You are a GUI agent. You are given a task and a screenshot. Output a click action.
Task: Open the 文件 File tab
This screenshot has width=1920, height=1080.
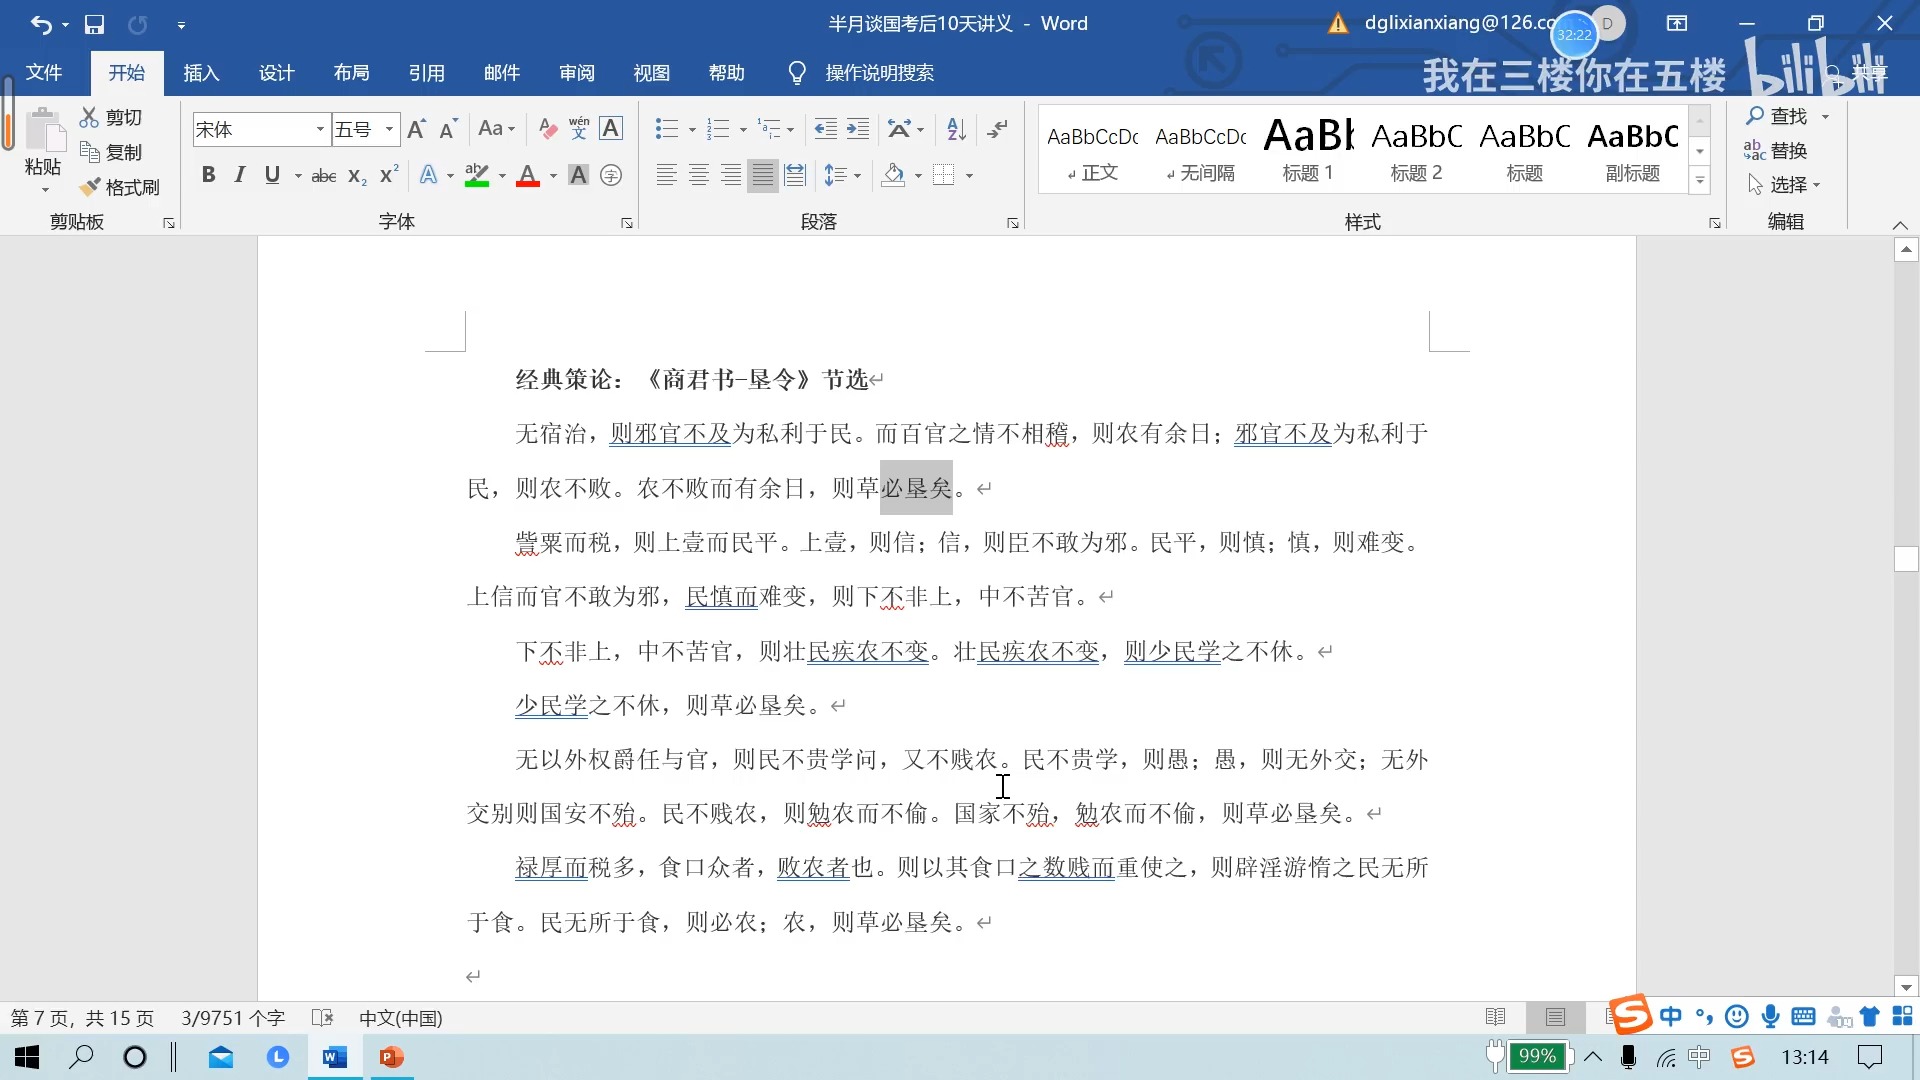click(44, 73)
